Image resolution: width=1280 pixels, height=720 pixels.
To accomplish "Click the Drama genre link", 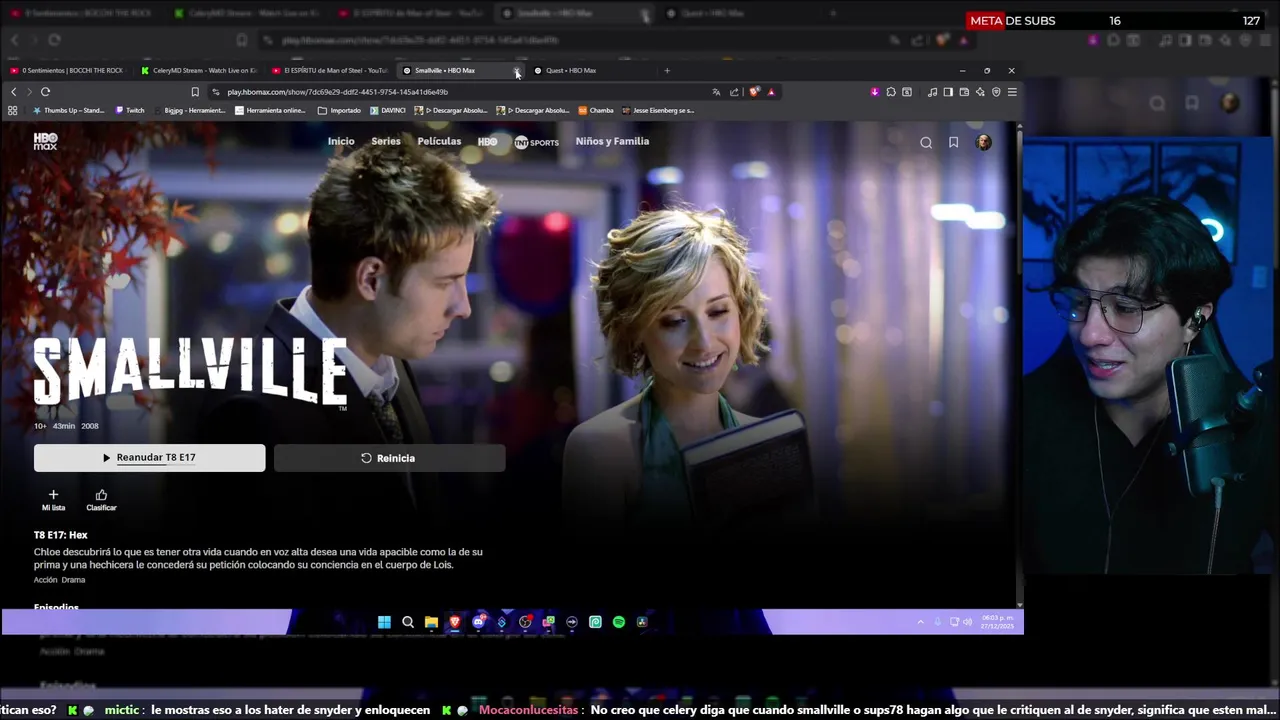I will (73, 580).
